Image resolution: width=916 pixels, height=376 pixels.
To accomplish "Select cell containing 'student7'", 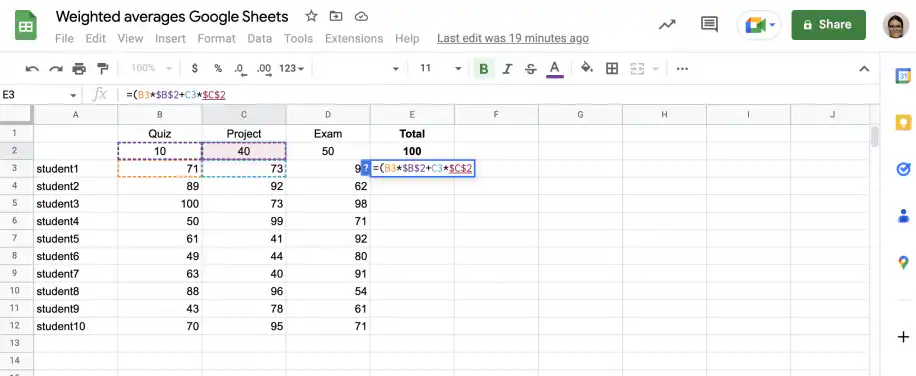I will pyautogui.click(x=75, y=274).
